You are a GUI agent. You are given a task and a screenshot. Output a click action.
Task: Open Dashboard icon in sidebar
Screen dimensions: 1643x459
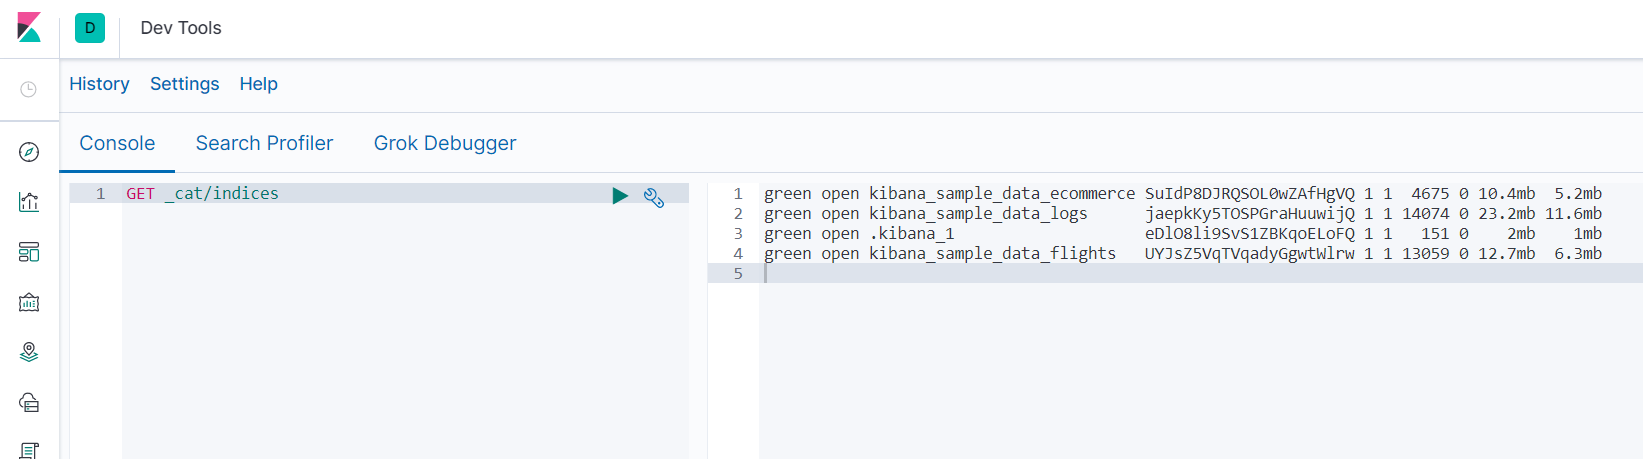[29, 252]
